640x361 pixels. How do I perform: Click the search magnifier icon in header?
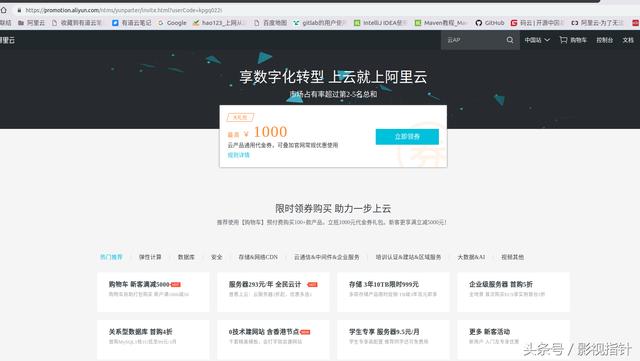[510, 40]
